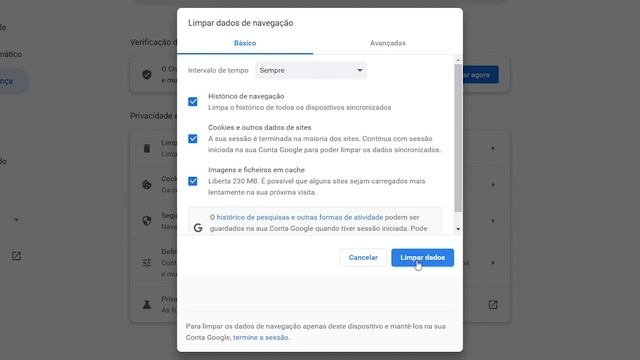Screen dimensions: 640x360
Task: Open the histórico de pesquisas link
Action: point(253,217)
